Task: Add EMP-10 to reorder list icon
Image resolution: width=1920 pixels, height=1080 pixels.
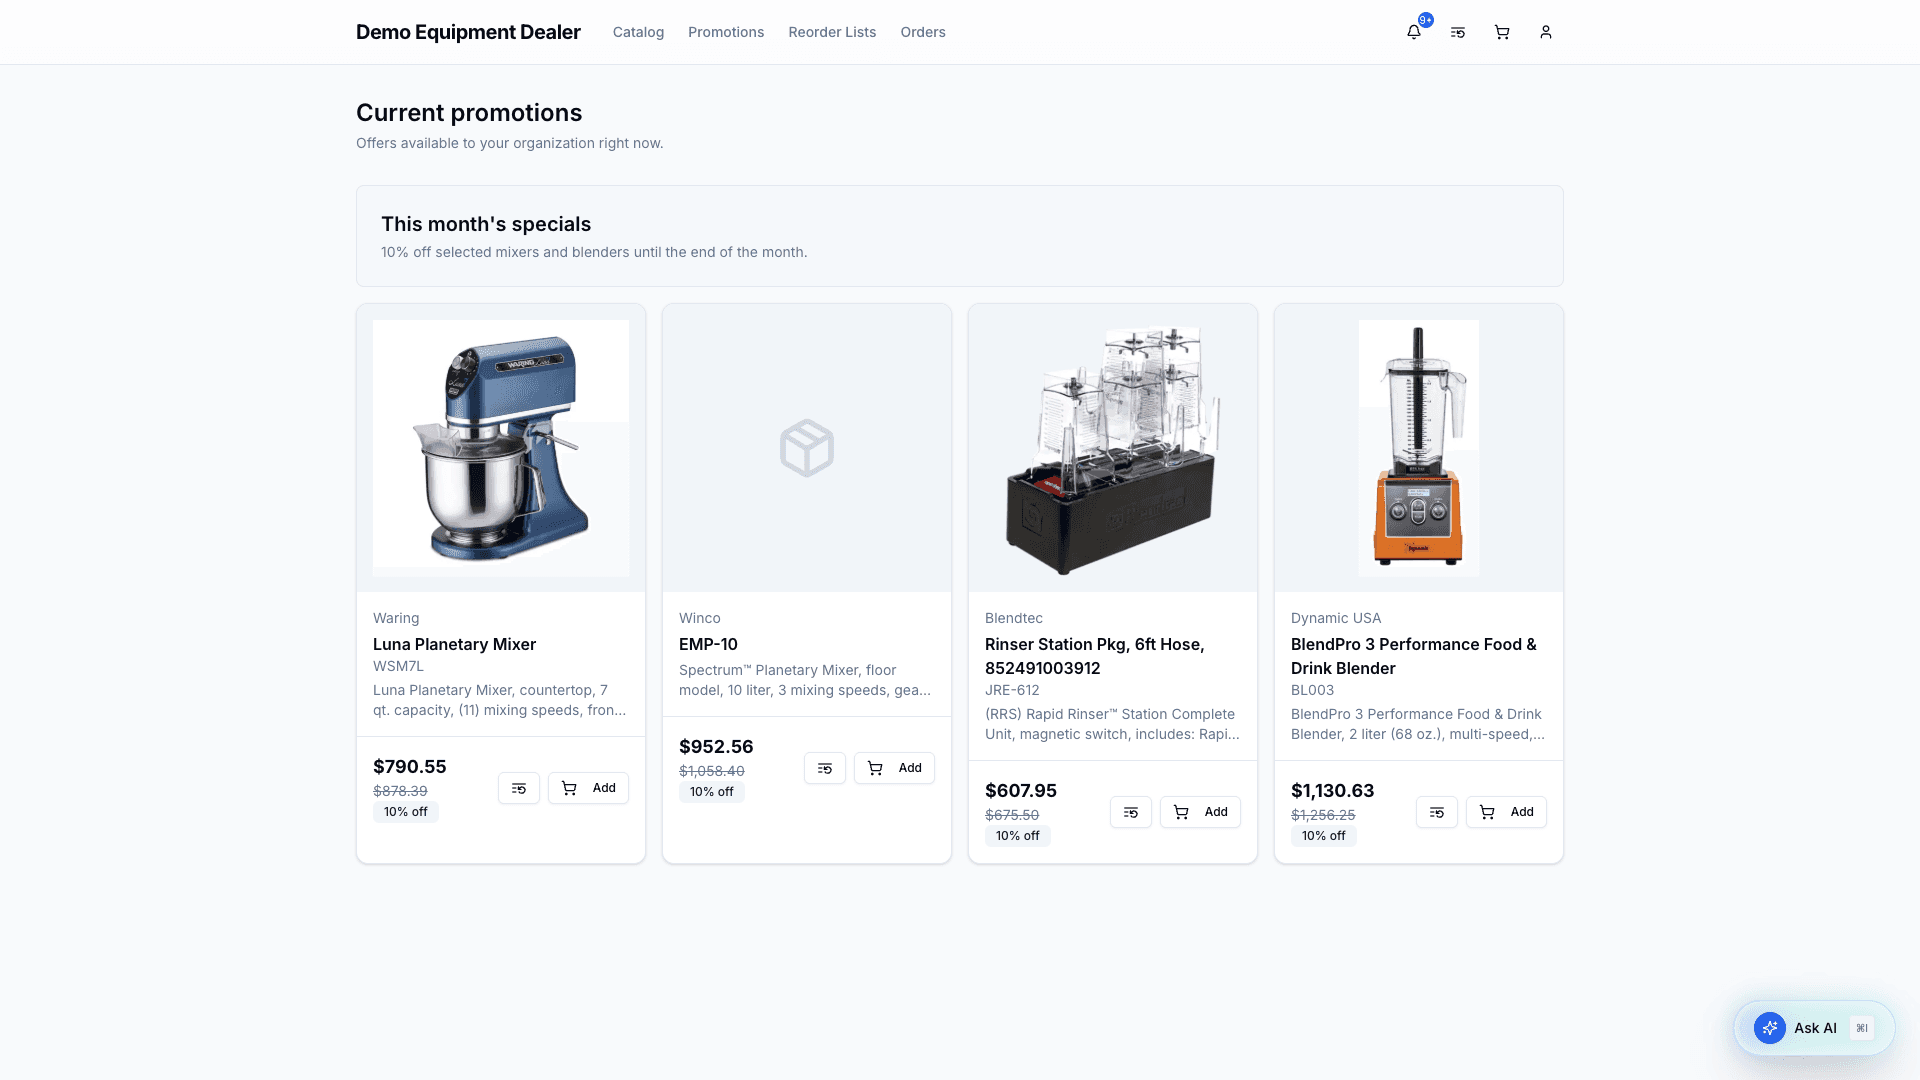Action: (825, 768)
